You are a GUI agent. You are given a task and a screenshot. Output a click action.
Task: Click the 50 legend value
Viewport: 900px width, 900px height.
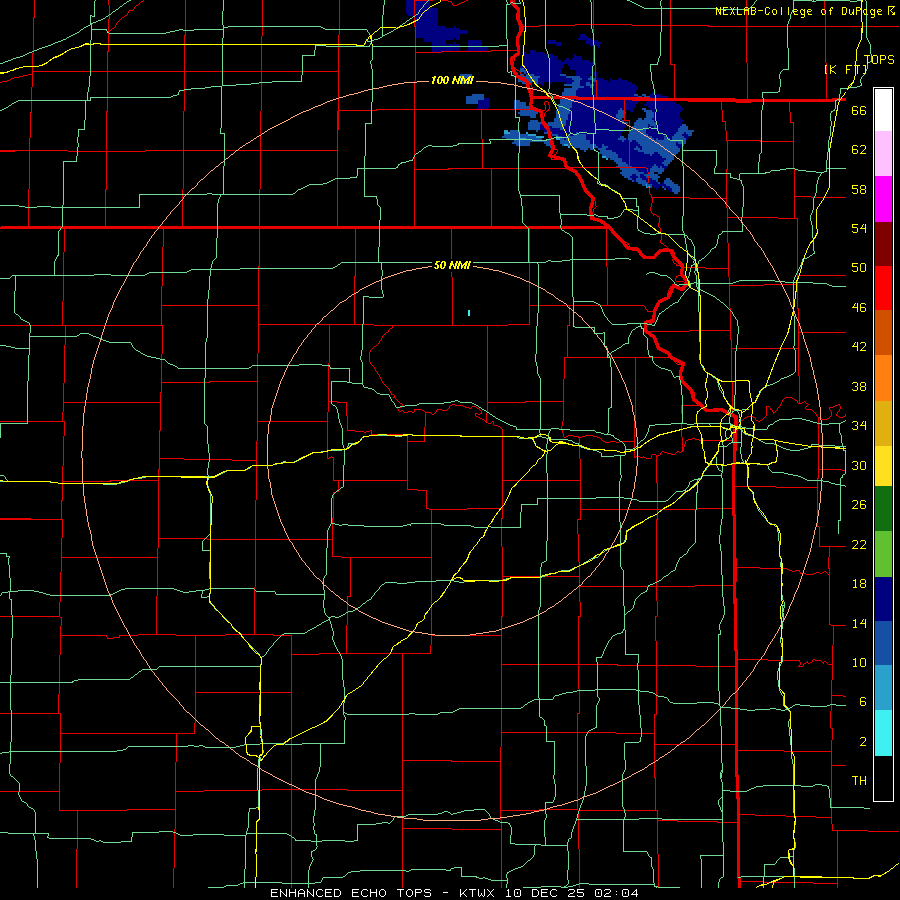click(859, 267)
